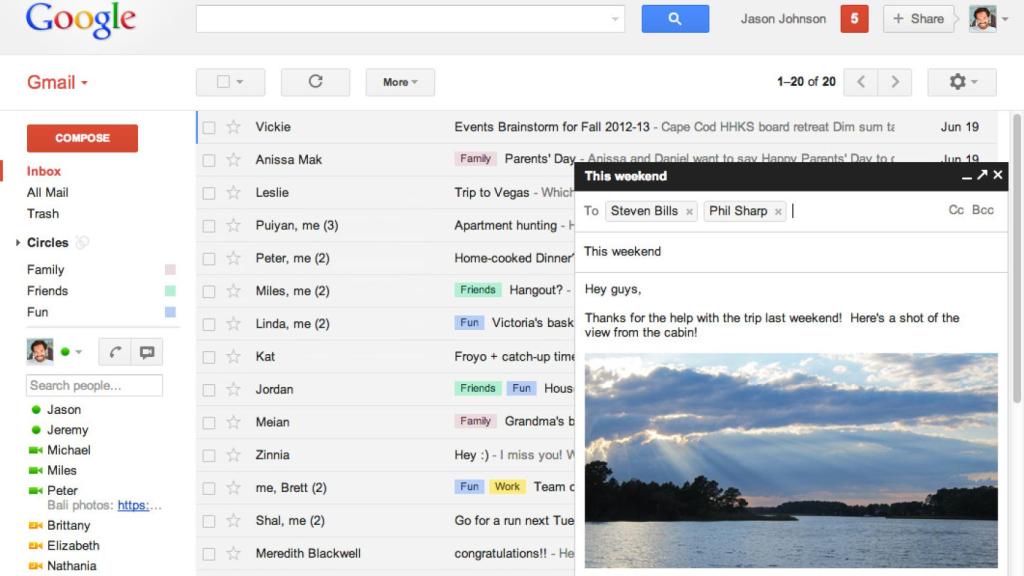Open the All Mail folder
The image size is (1024, 576).
pyautogui.click(x=47, y=192)
